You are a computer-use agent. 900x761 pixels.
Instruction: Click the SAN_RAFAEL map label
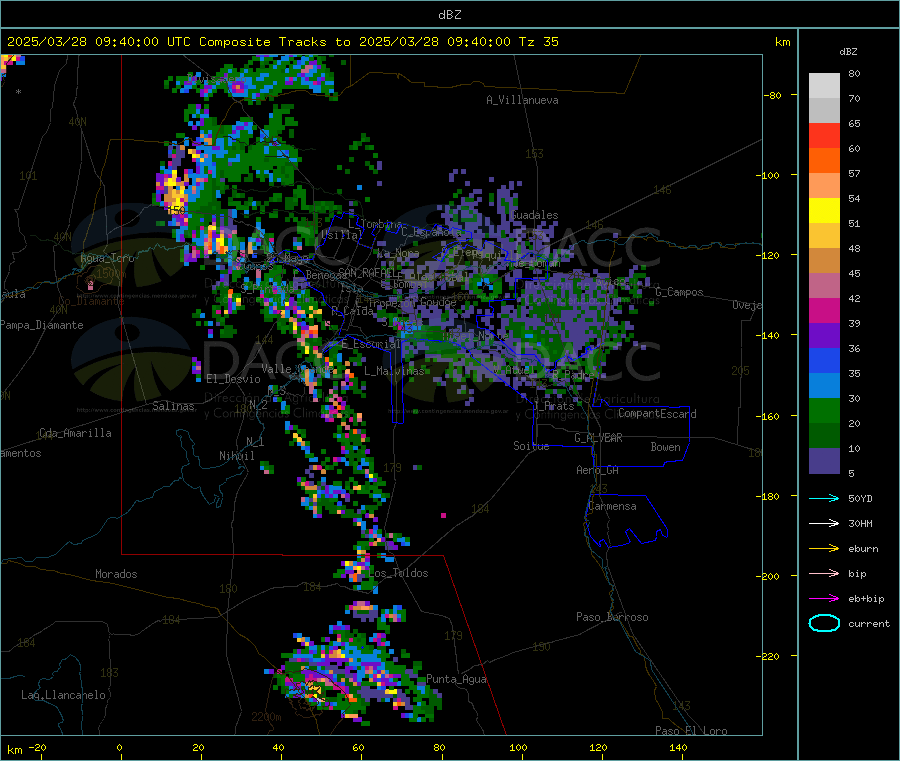(x=367, y=272)
